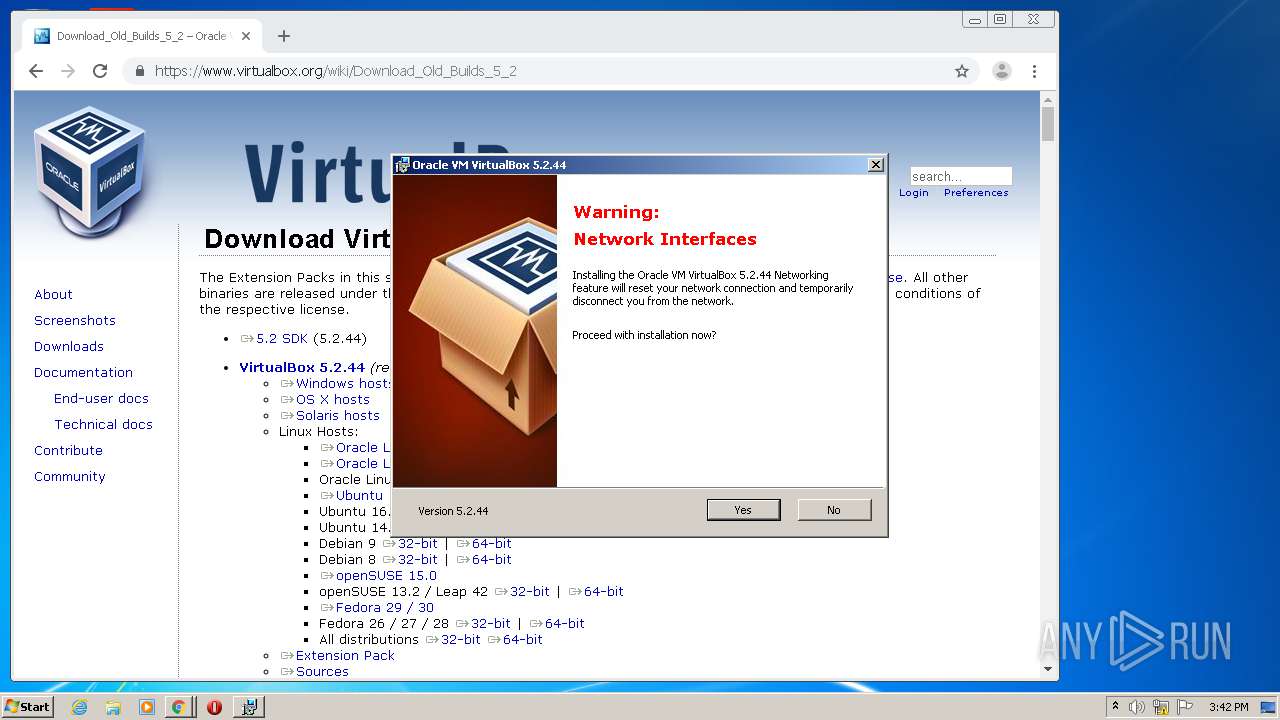Click No in the VirtualBox installer dialog
The width and height of the screenshot is (1280, 720).
[x=834, y=510]
